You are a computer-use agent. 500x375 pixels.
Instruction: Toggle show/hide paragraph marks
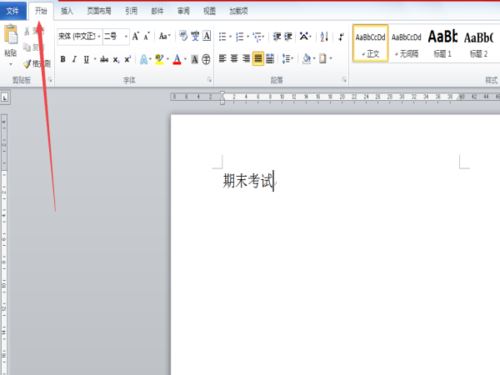click(341, 37)
